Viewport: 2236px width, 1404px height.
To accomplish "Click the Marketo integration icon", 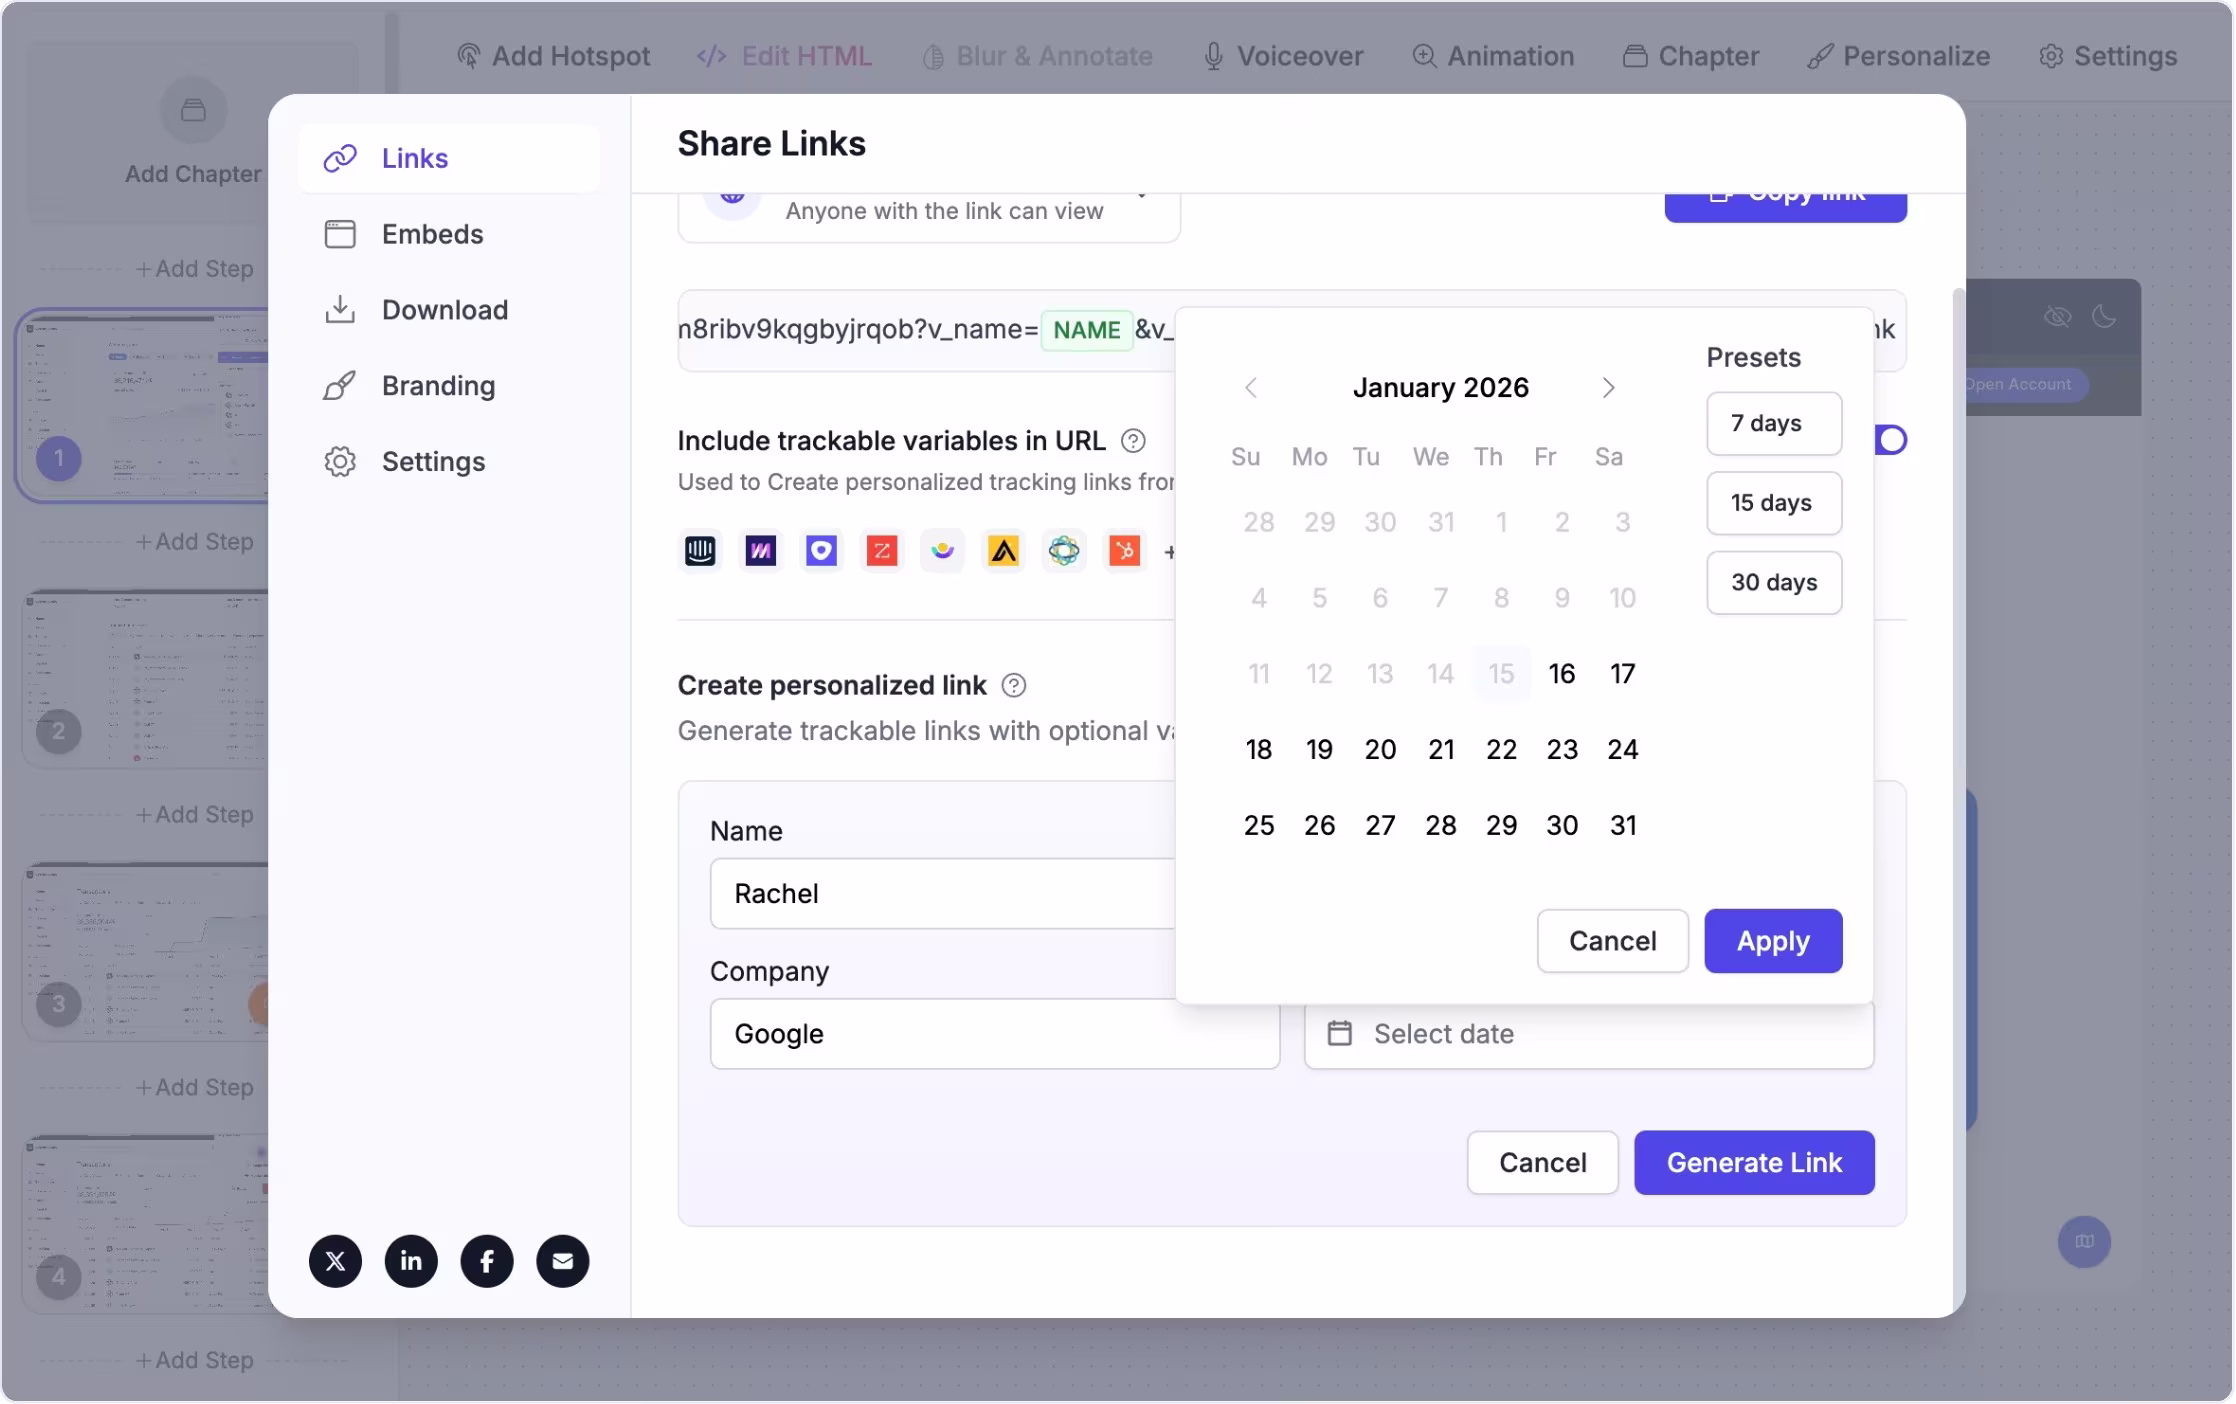I will (x=760, y=550).
